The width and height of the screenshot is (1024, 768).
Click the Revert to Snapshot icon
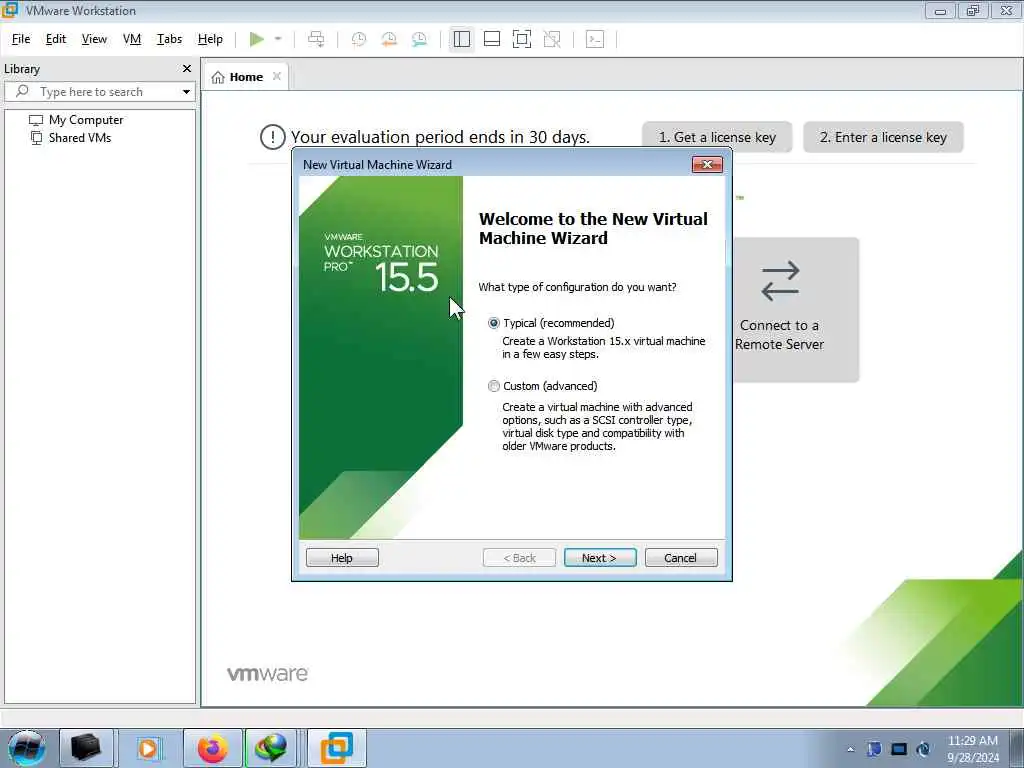coord(389,39)
